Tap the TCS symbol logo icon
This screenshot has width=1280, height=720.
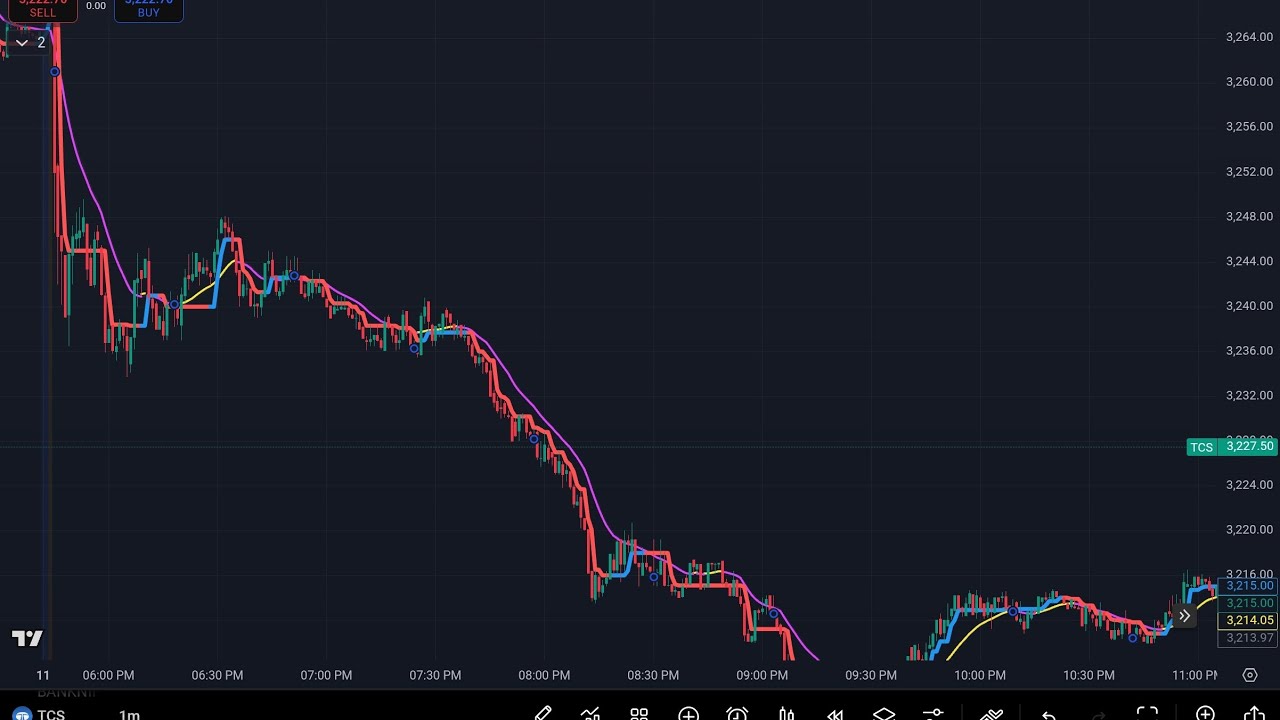pos(21,714)
